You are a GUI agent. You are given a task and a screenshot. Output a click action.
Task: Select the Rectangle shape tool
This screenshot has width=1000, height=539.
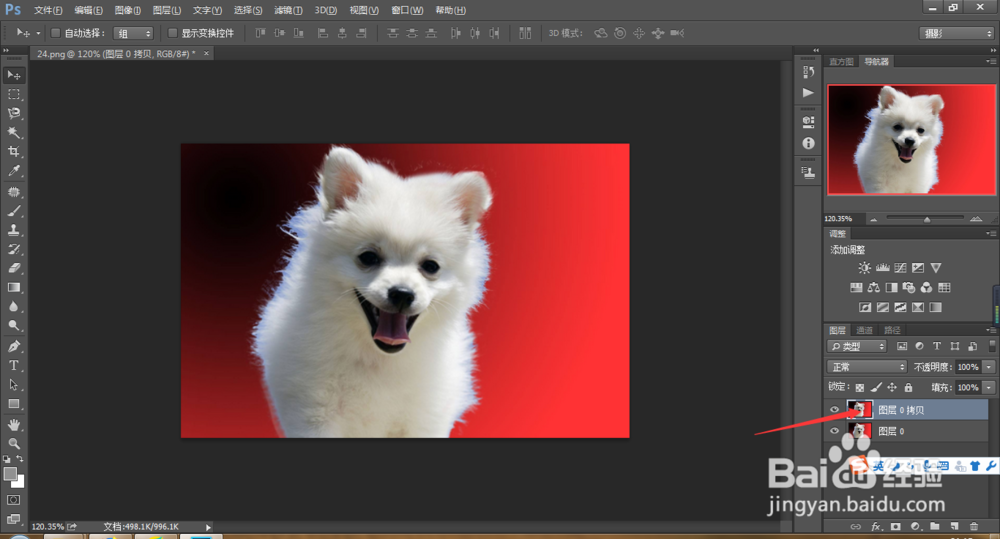pyautogui.click(x=14, y=404)
